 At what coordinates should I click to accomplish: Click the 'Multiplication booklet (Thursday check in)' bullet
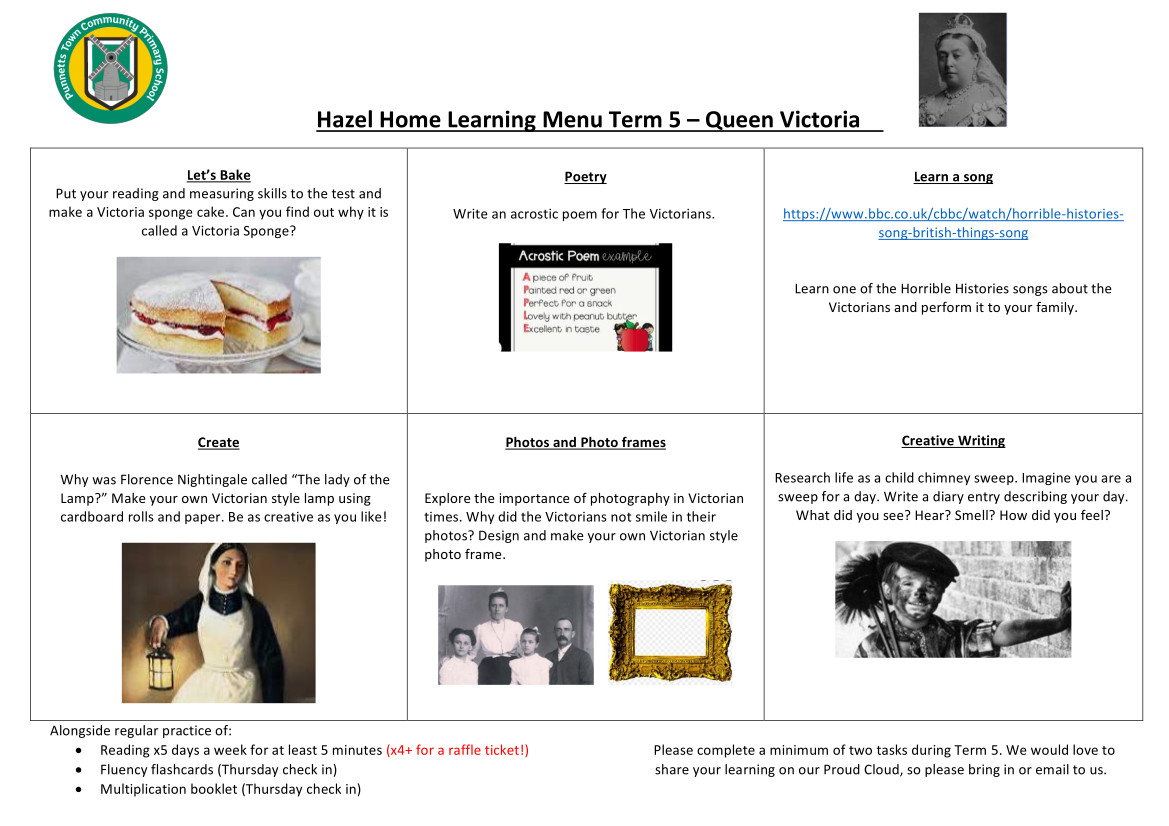pos(230,789)
